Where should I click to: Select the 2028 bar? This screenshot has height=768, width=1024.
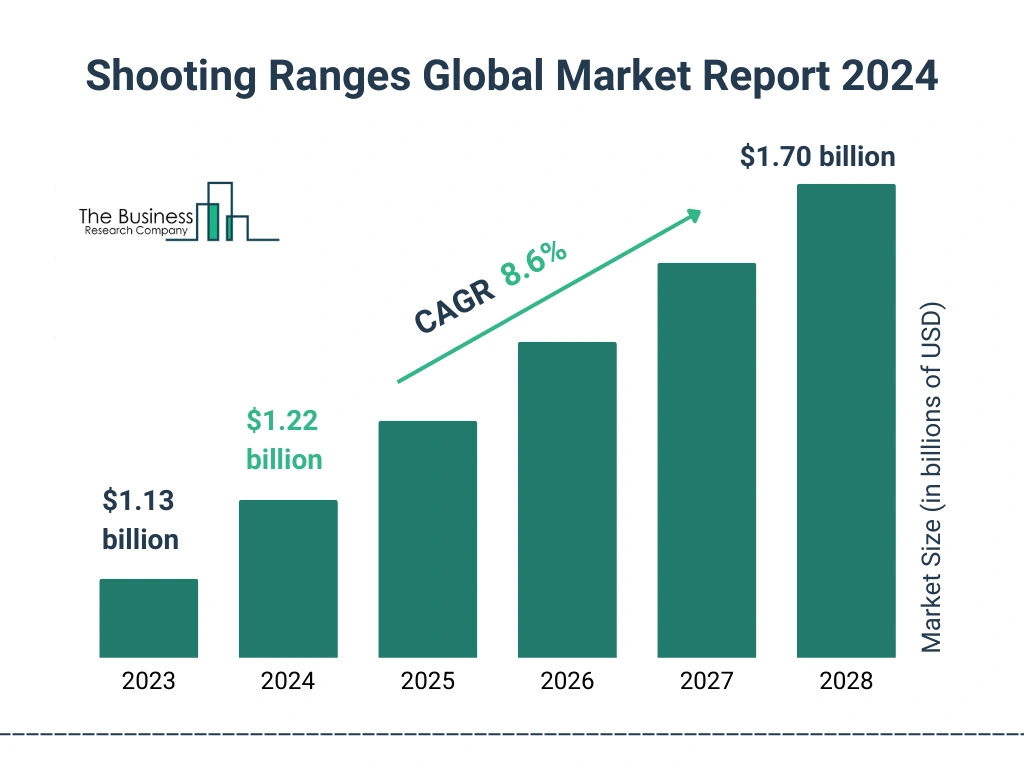(x=846, y=421)
